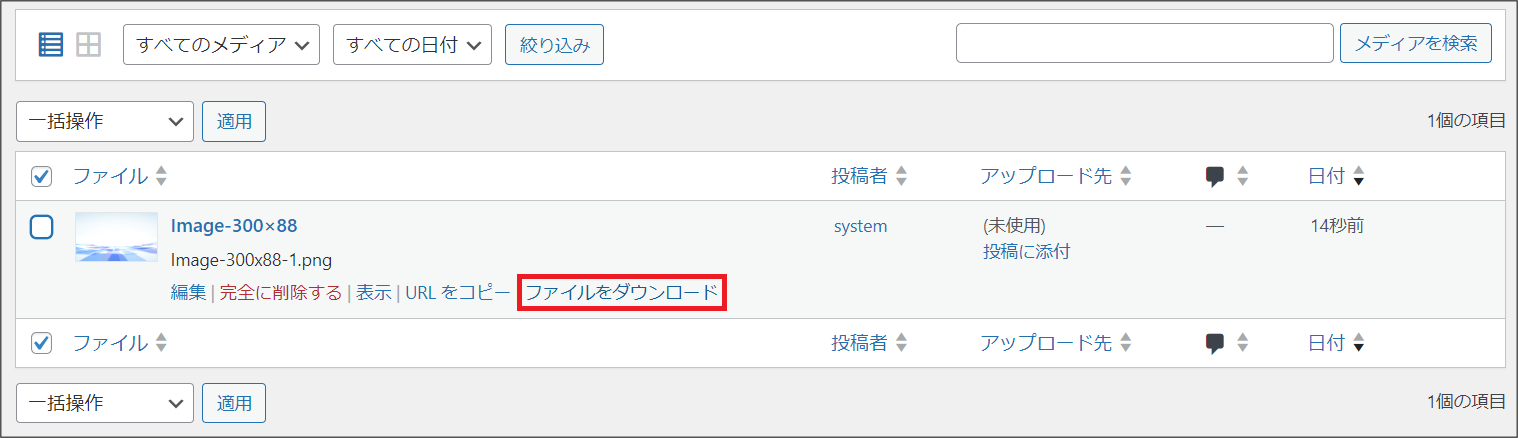Click comments bubble icon in top header

(x=1216, y=177)
